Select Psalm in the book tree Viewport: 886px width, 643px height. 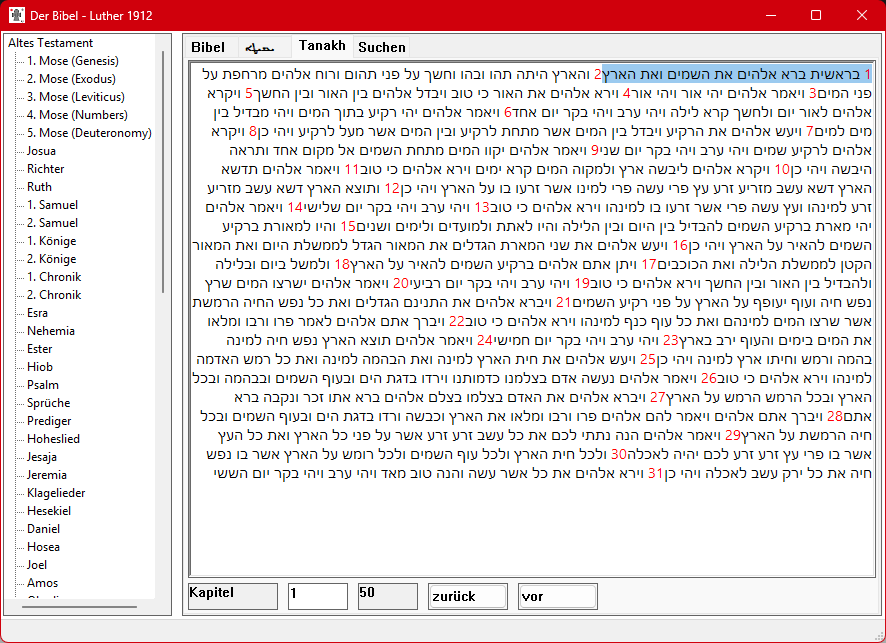(43, 385)
